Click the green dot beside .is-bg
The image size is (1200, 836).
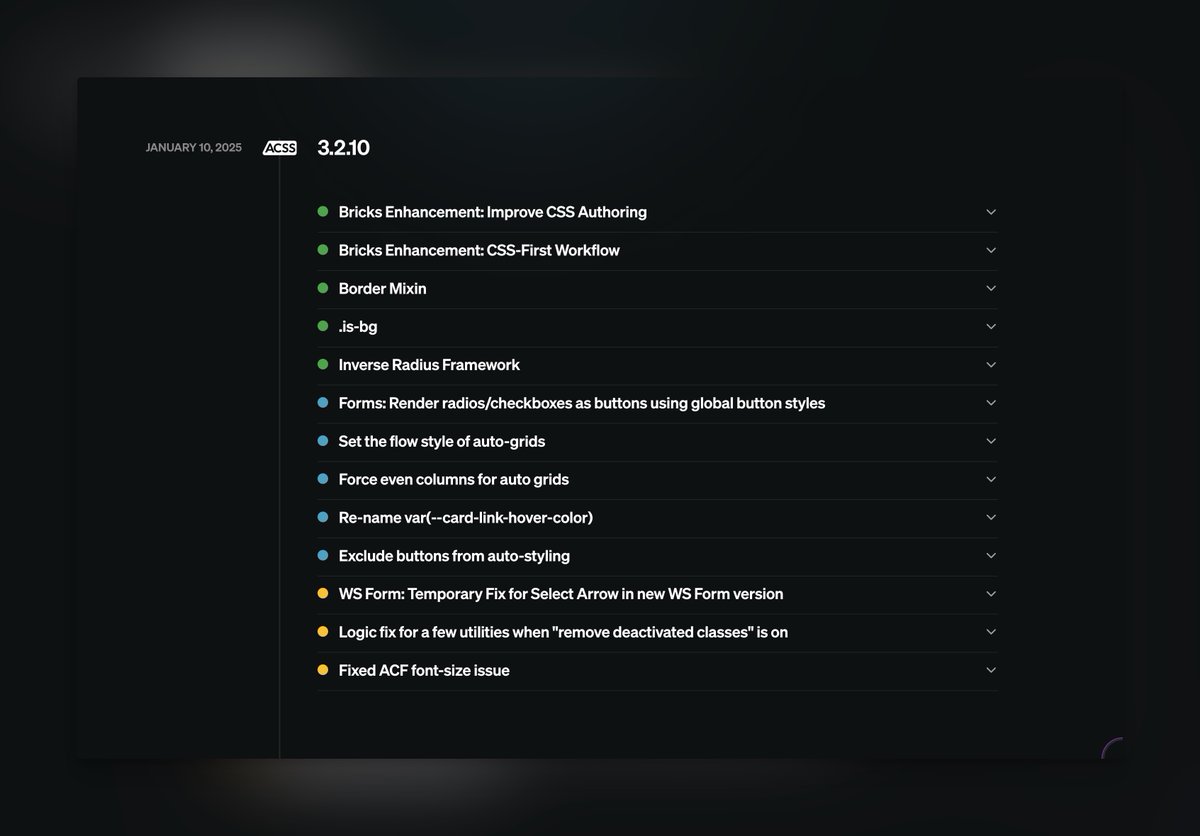[x=323, y=326]
